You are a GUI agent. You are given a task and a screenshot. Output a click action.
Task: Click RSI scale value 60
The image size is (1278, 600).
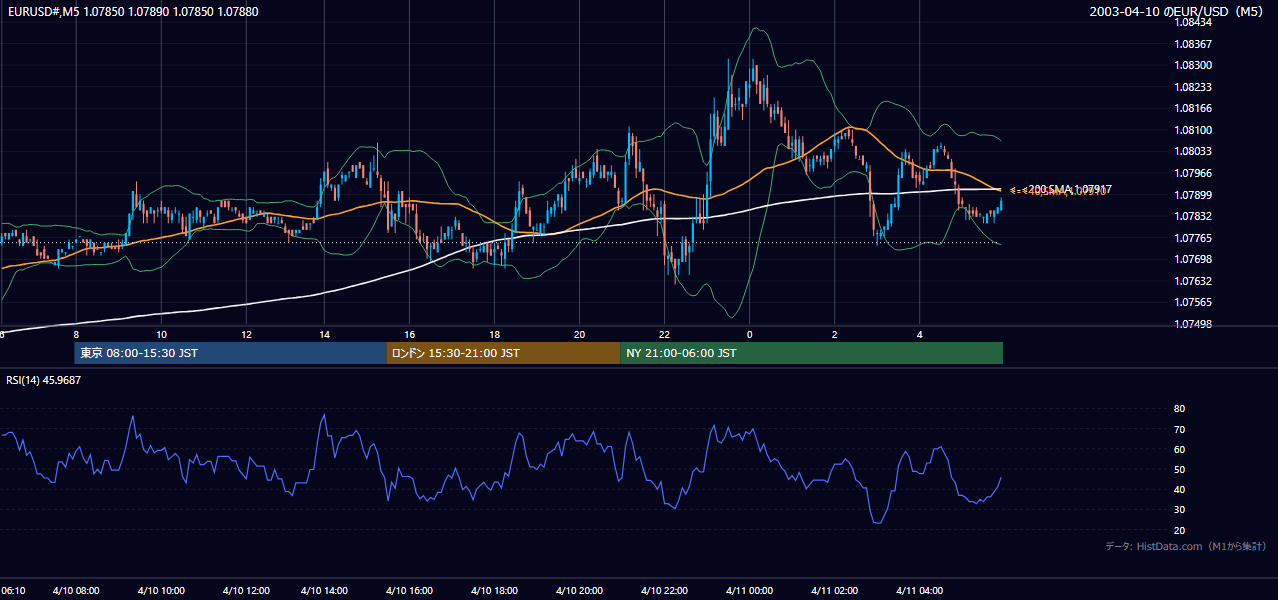[1179, 449]
